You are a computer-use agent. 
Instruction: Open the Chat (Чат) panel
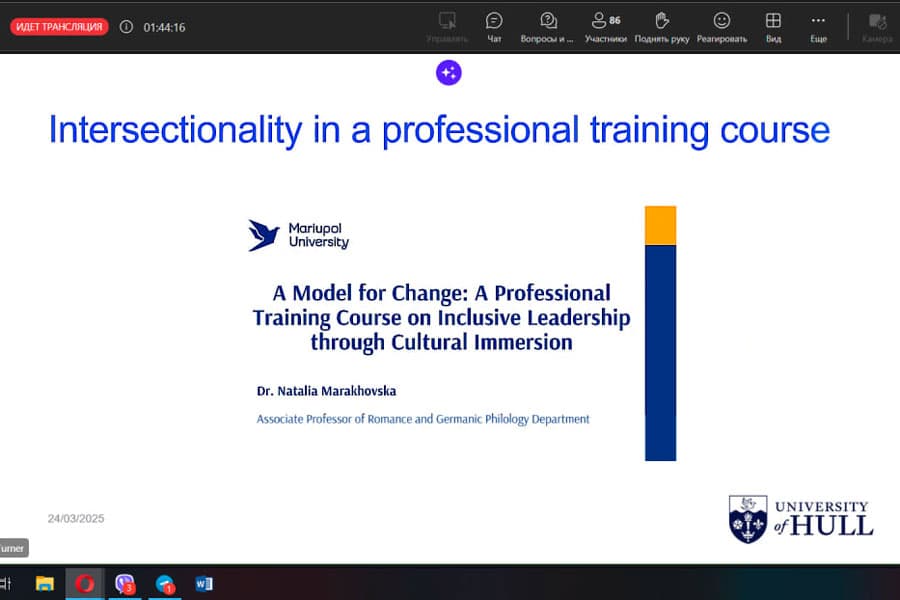coord(494,26)
